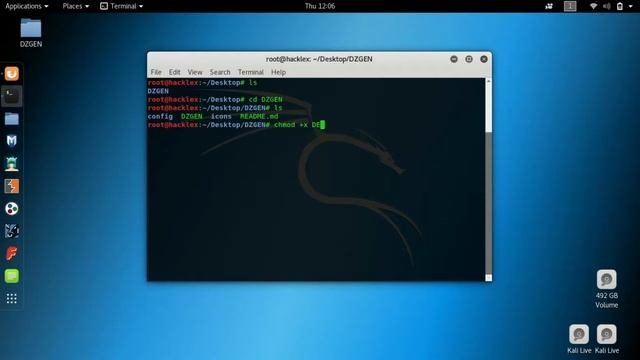Open the clock showing Thu 12:06
The height and width of the screenshot is (360, 640).
(x=320, y=6)
